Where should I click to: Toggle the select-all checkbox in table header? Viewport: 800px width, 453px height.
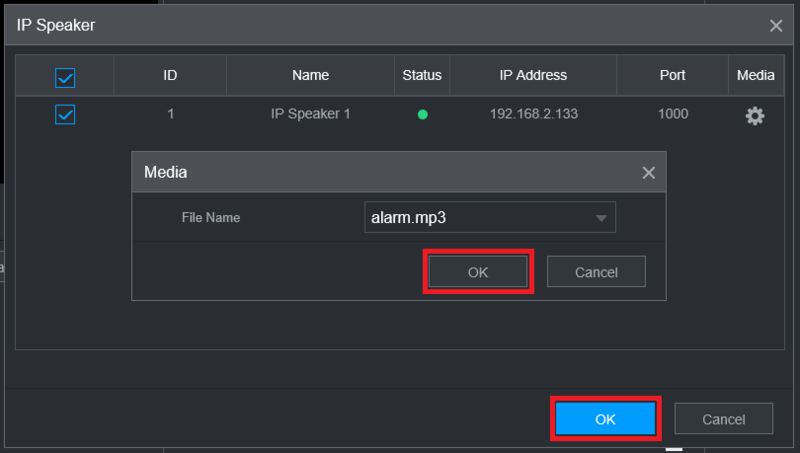[65, 76]
